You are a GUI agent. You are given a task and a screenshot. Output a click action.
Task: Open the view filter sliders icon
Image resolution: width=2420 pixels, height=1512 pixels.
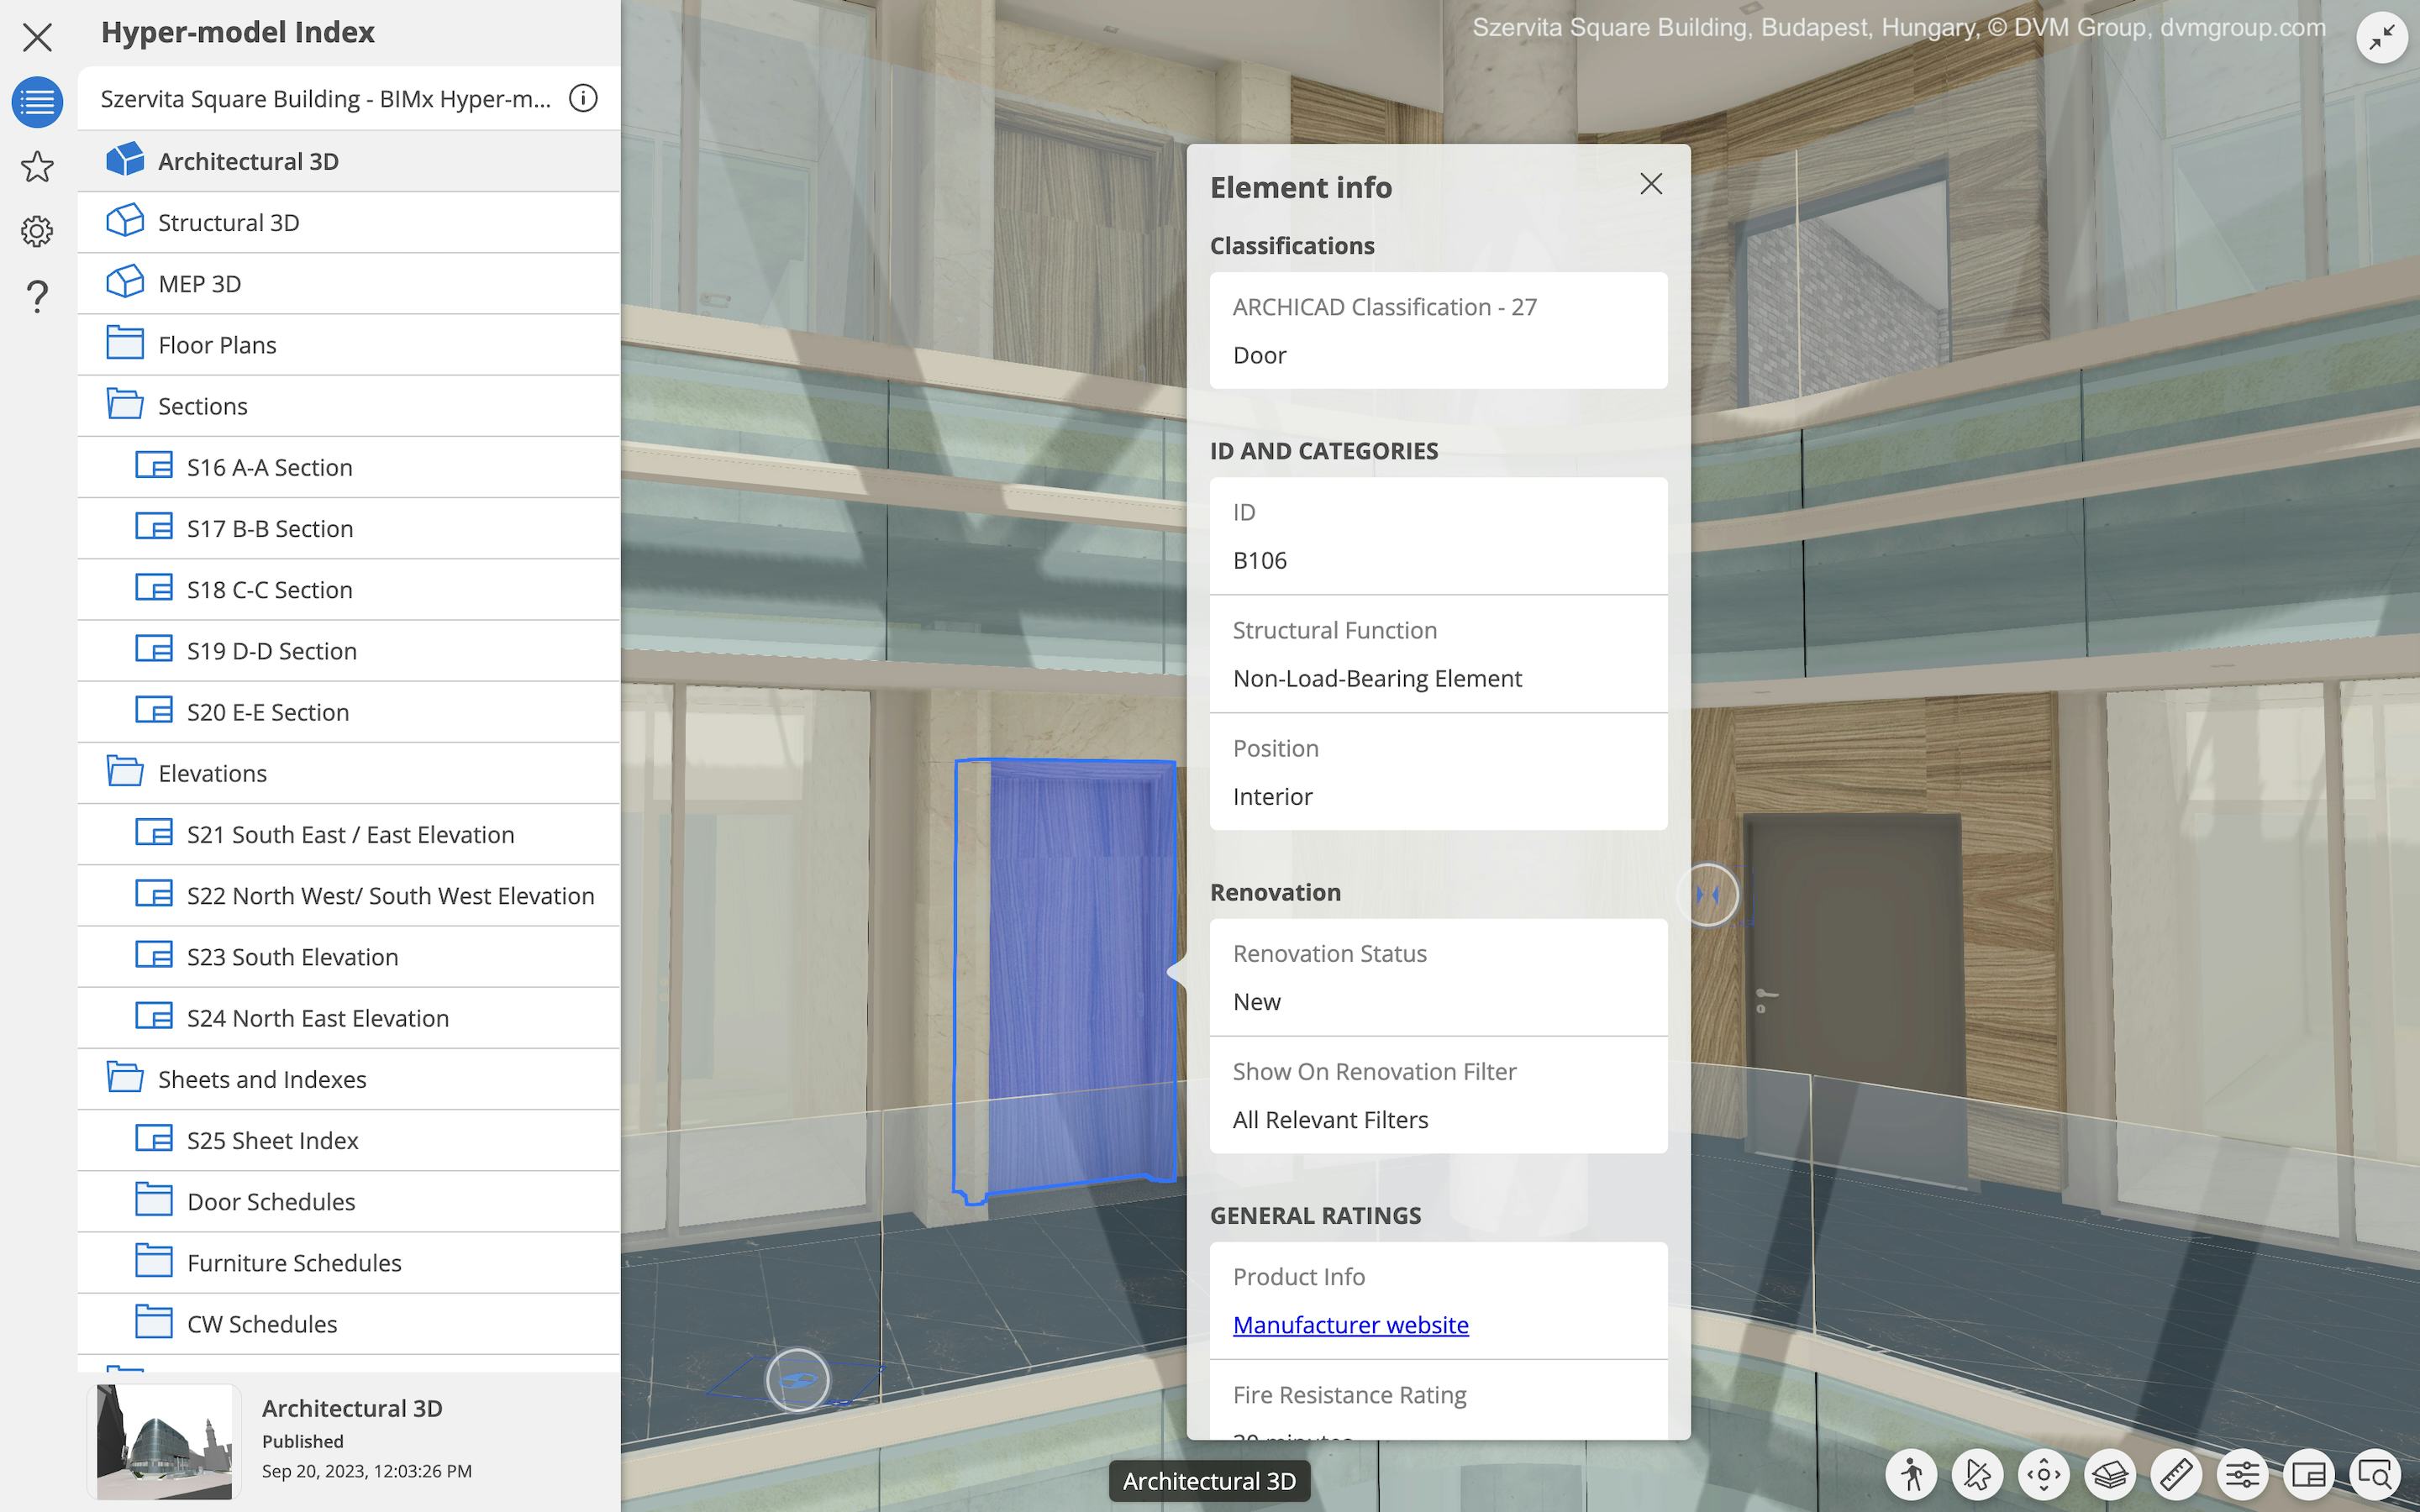pyautogui.click(x=2241, y=1474)
